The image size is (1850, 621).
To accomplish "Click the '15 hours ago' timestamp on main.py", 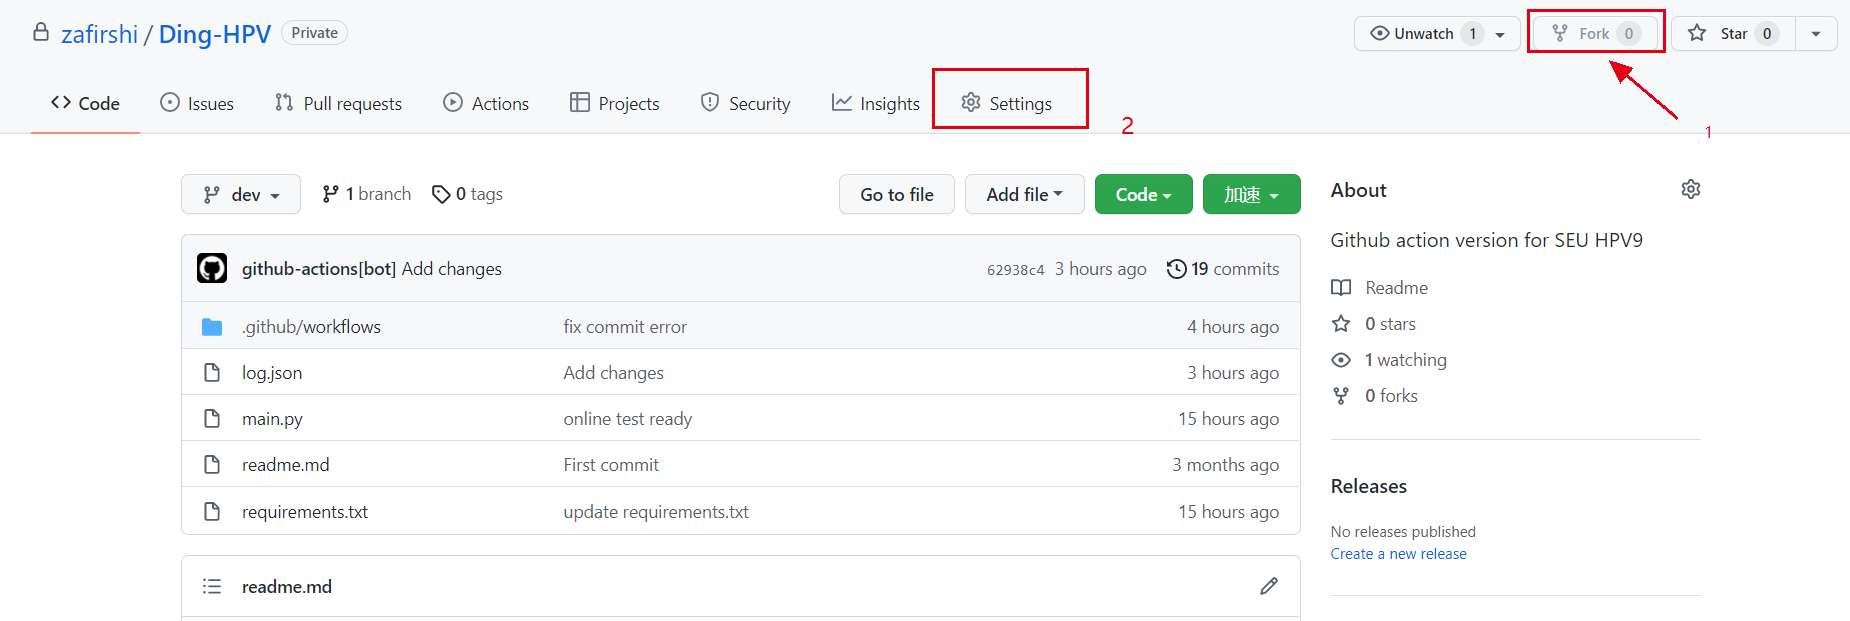I will point(1229,419).
